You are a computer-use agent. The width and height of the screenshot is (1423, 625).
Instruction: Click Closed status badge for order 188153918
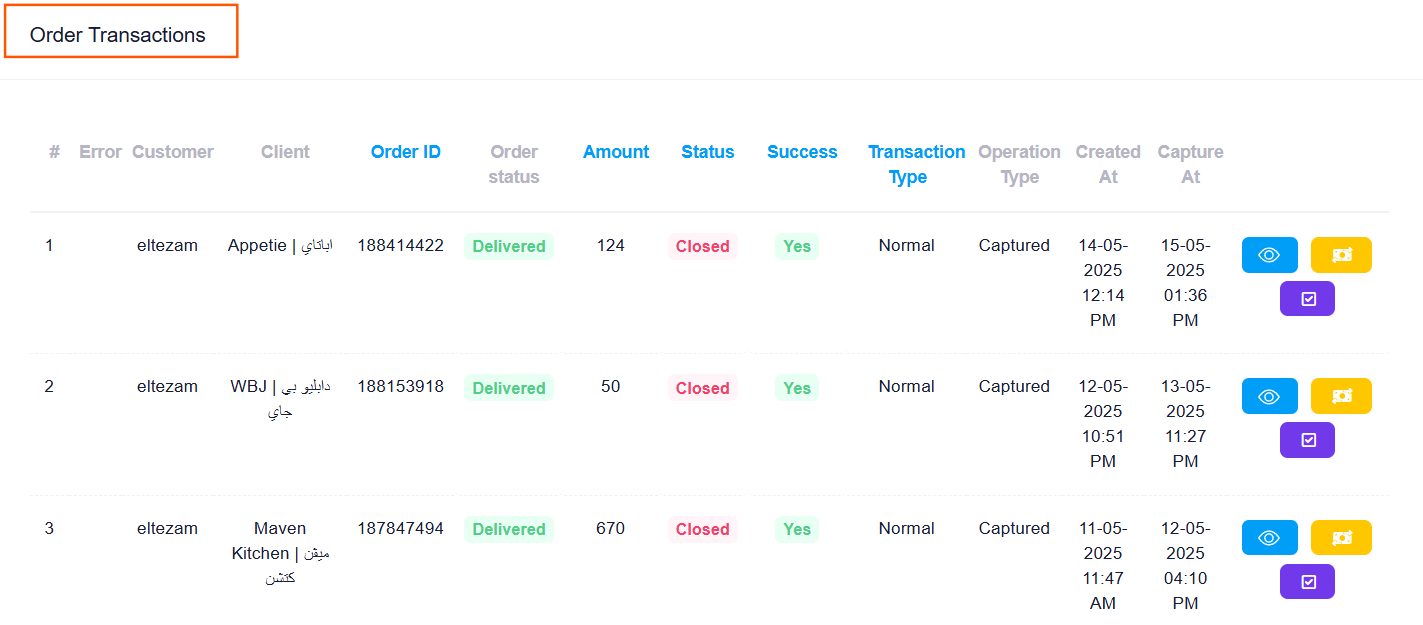pyautogui.click(x=702, y=388)
